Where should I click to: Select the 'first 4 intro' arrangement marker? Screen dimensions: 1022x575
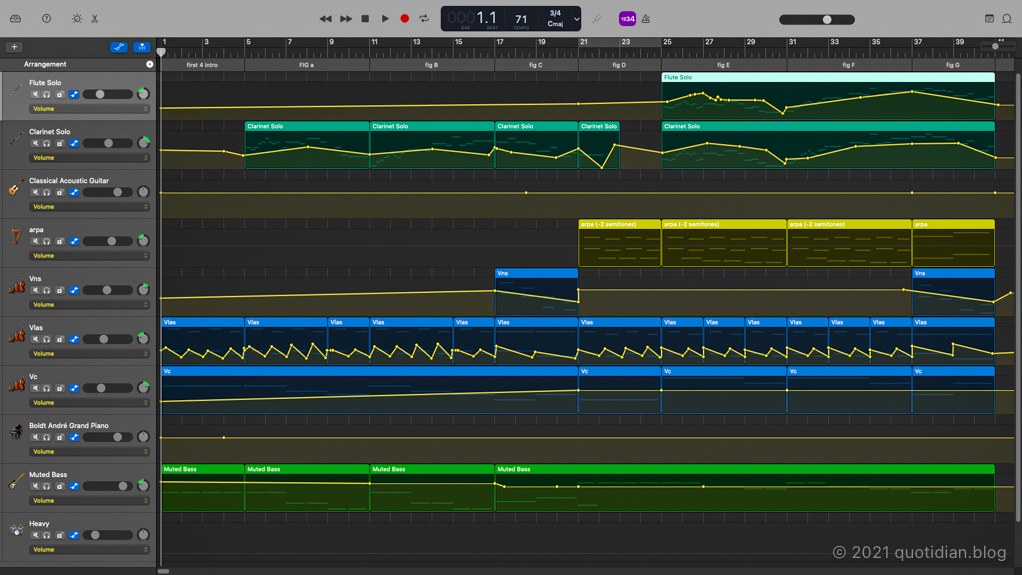pyautogui.click(x=202, y=65)
